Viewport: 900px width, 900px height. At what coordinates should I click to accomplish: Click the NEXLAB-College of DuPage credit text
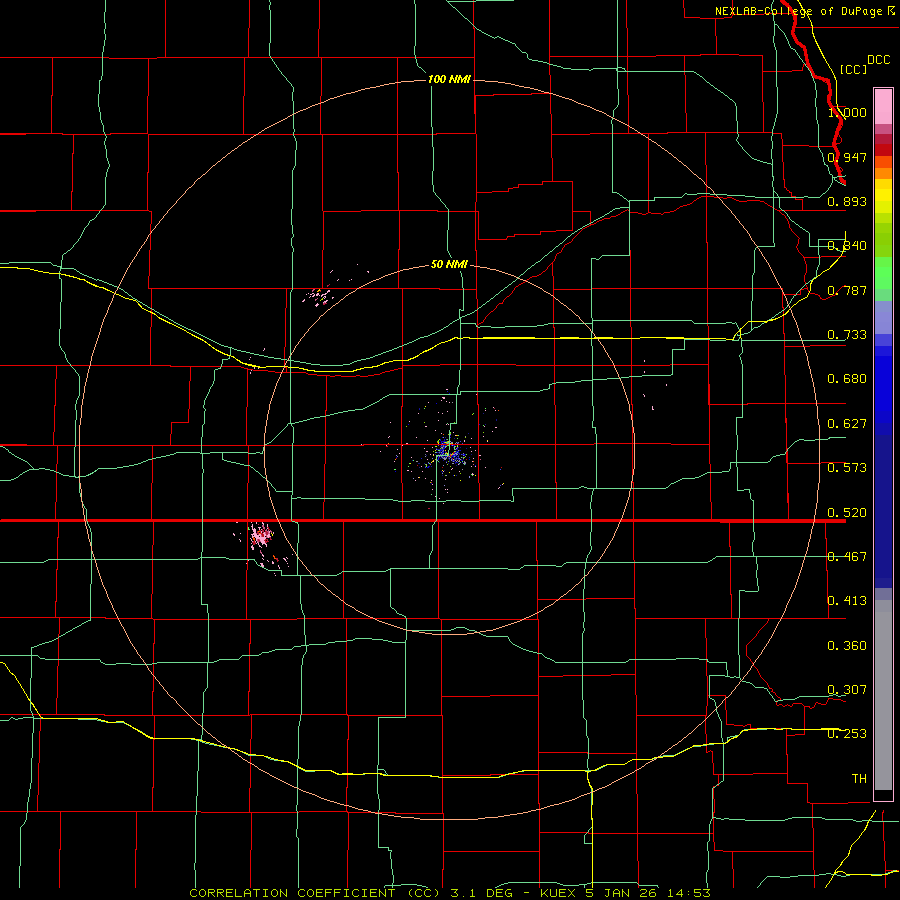(x=804, y=11)
